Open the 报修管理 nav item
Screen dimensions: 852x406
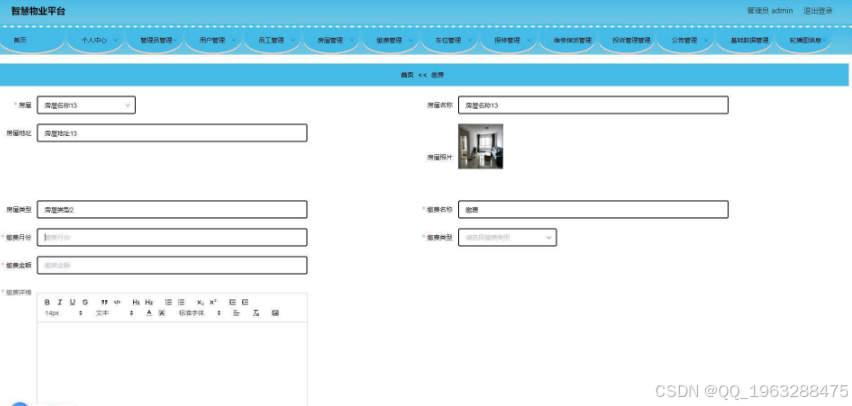click(508, 40)
